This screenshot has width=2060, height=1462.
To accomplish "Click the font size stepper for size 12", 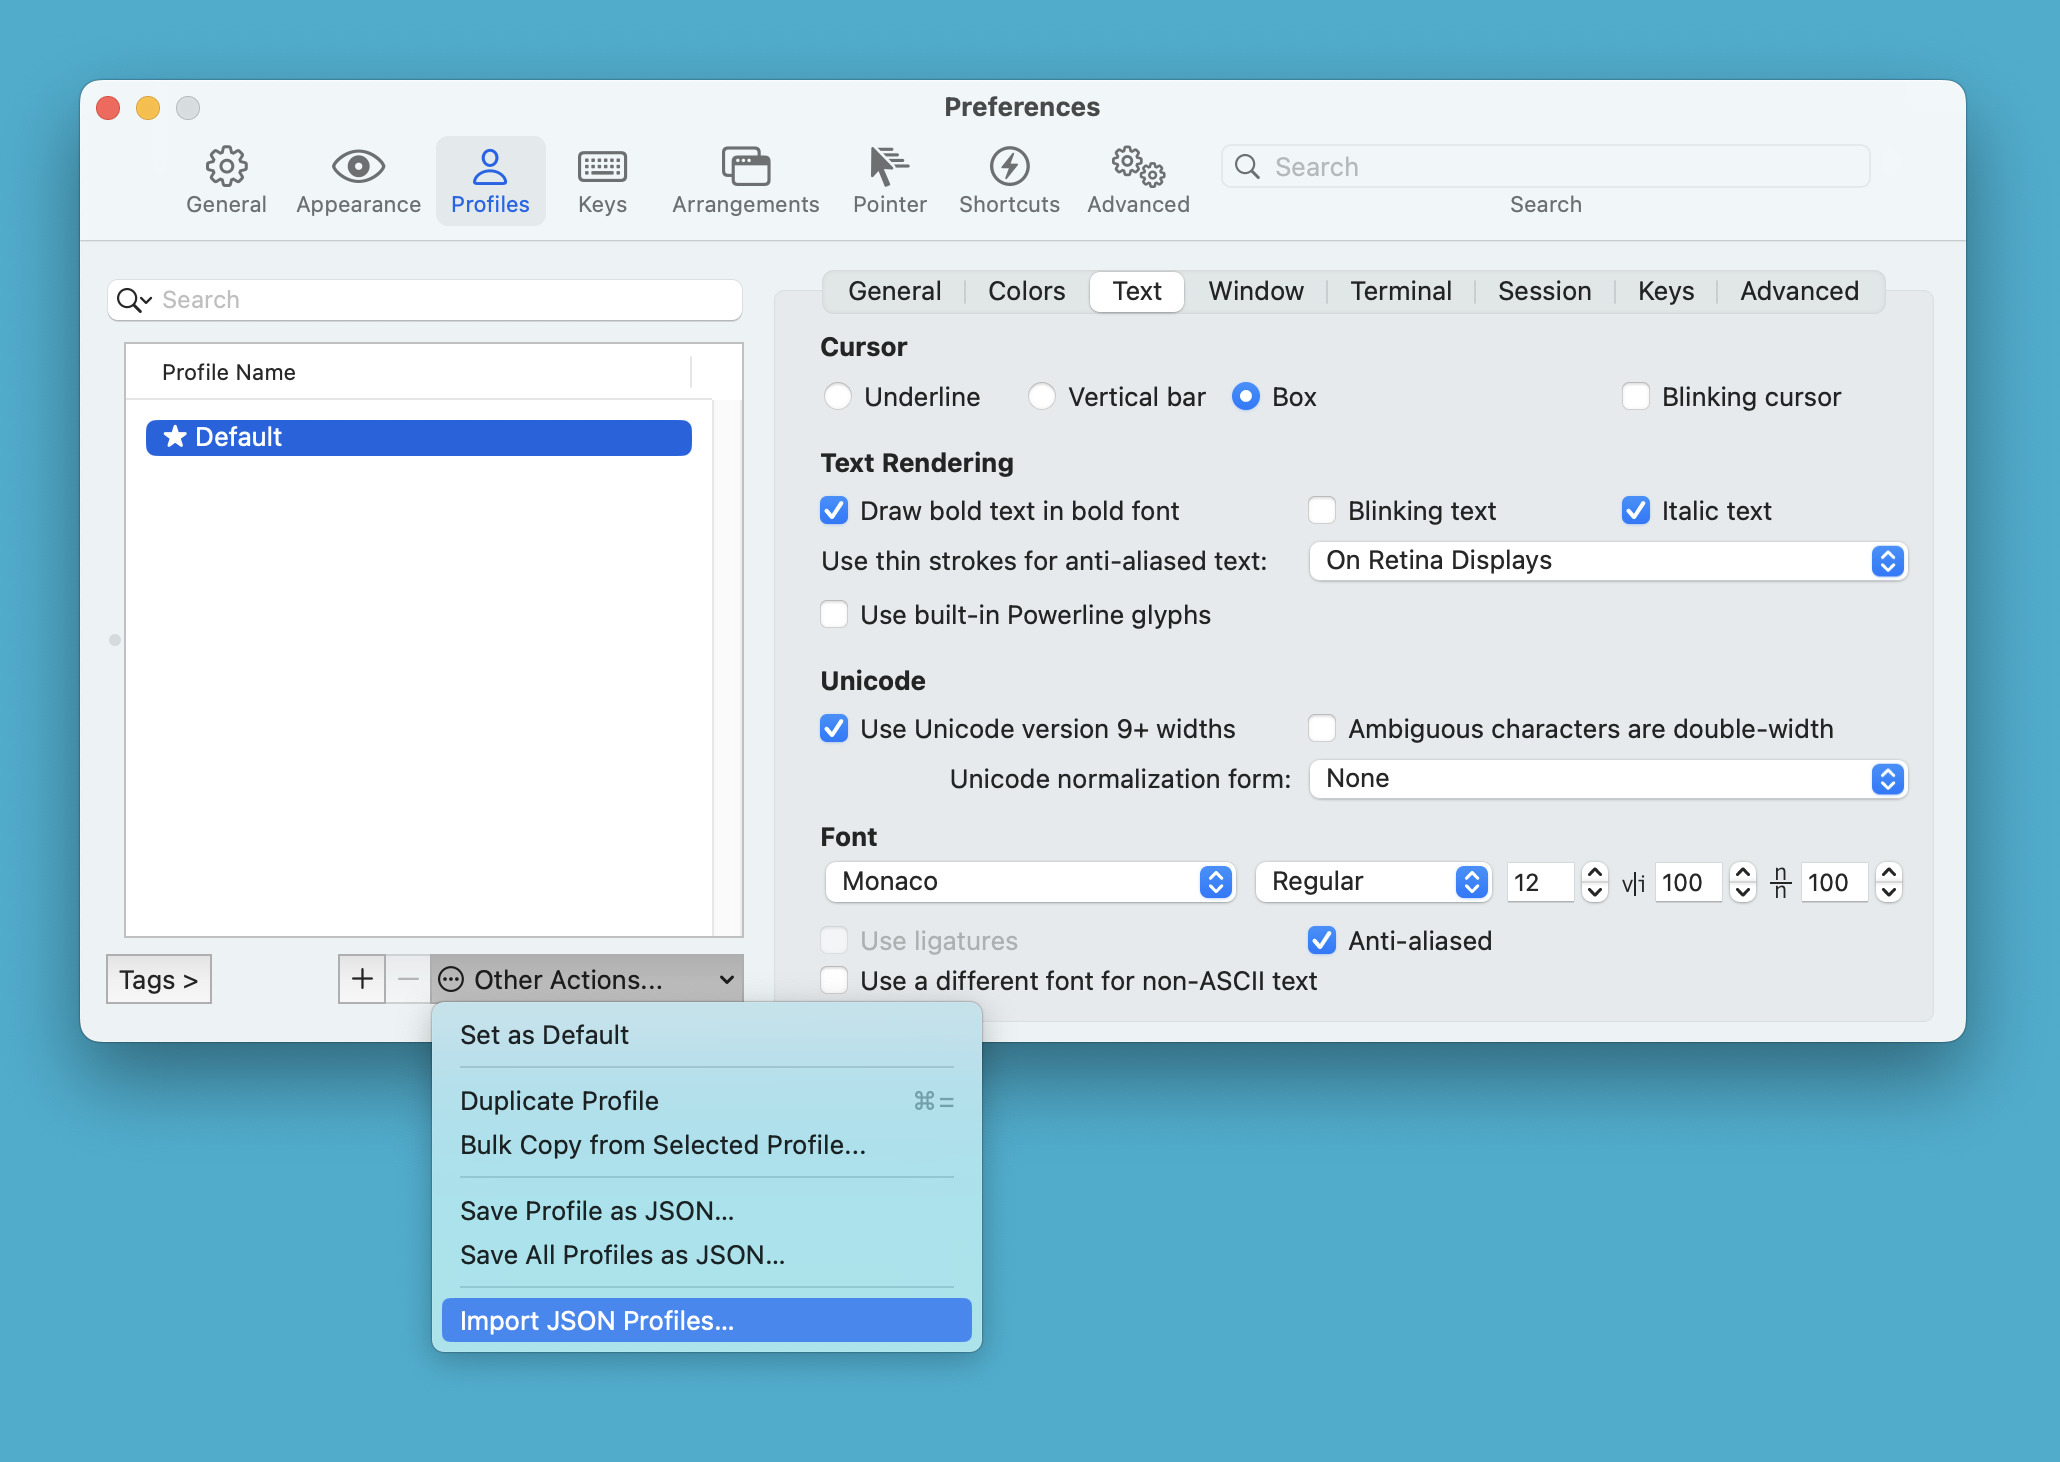I will (1596, 881).
